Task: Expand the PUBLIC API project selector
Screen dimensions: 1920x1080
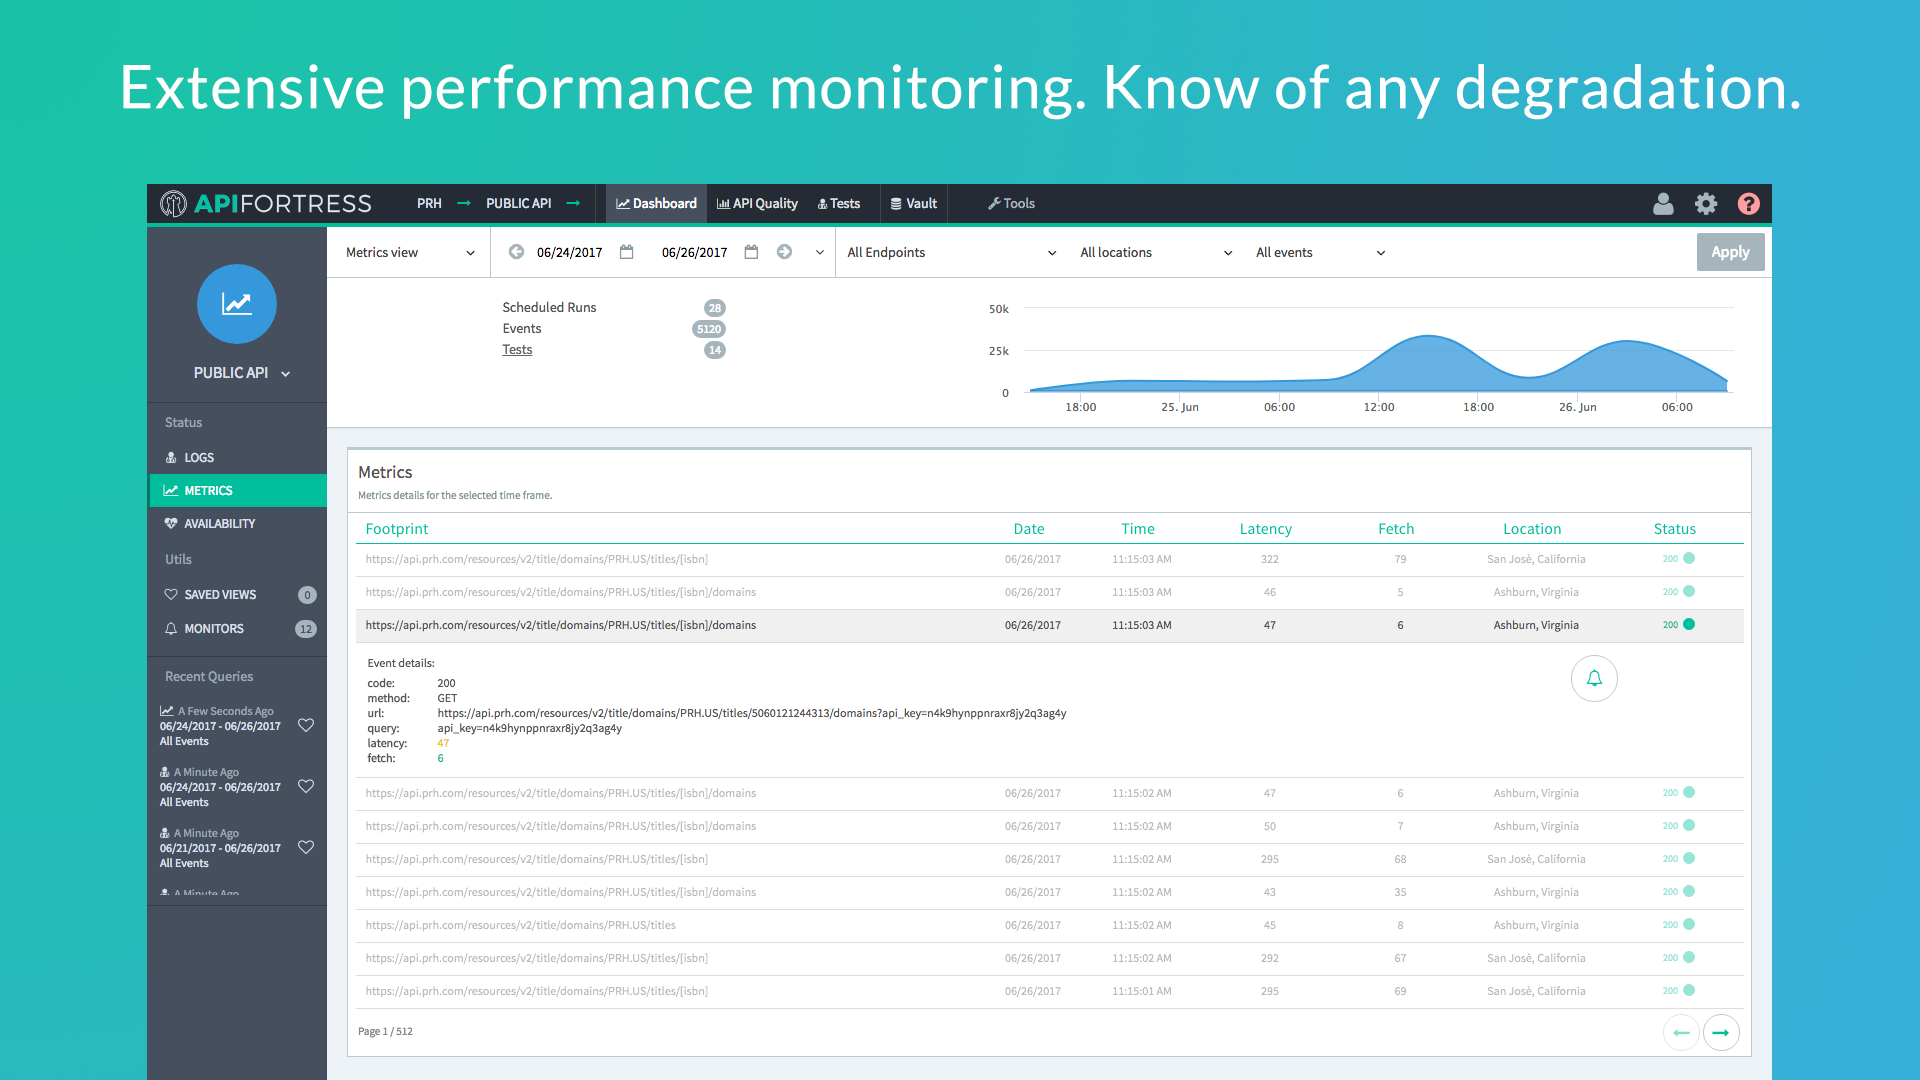Action: tap(242, 373)
